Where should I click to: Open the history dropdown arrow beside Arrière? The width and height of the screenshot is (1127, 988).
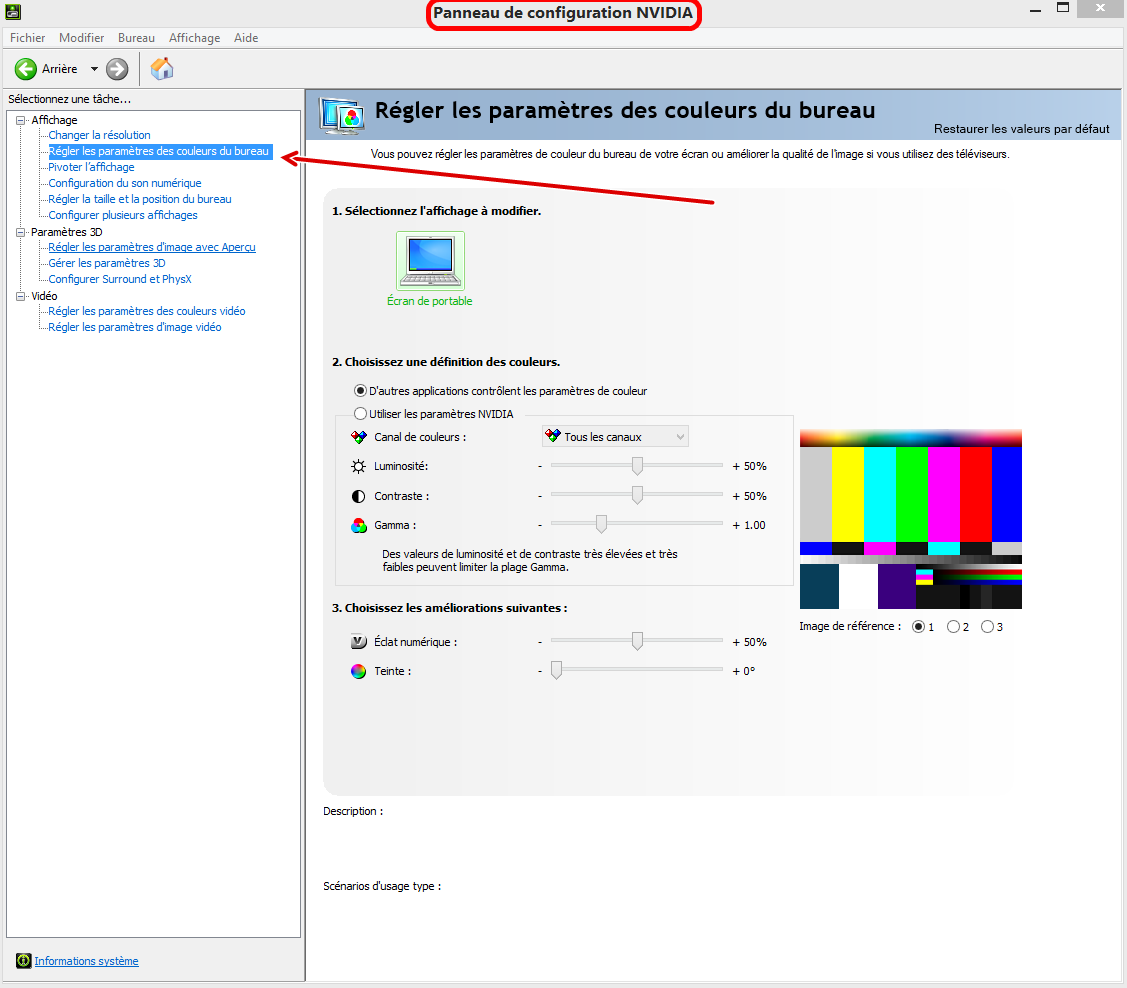[94, 69]
